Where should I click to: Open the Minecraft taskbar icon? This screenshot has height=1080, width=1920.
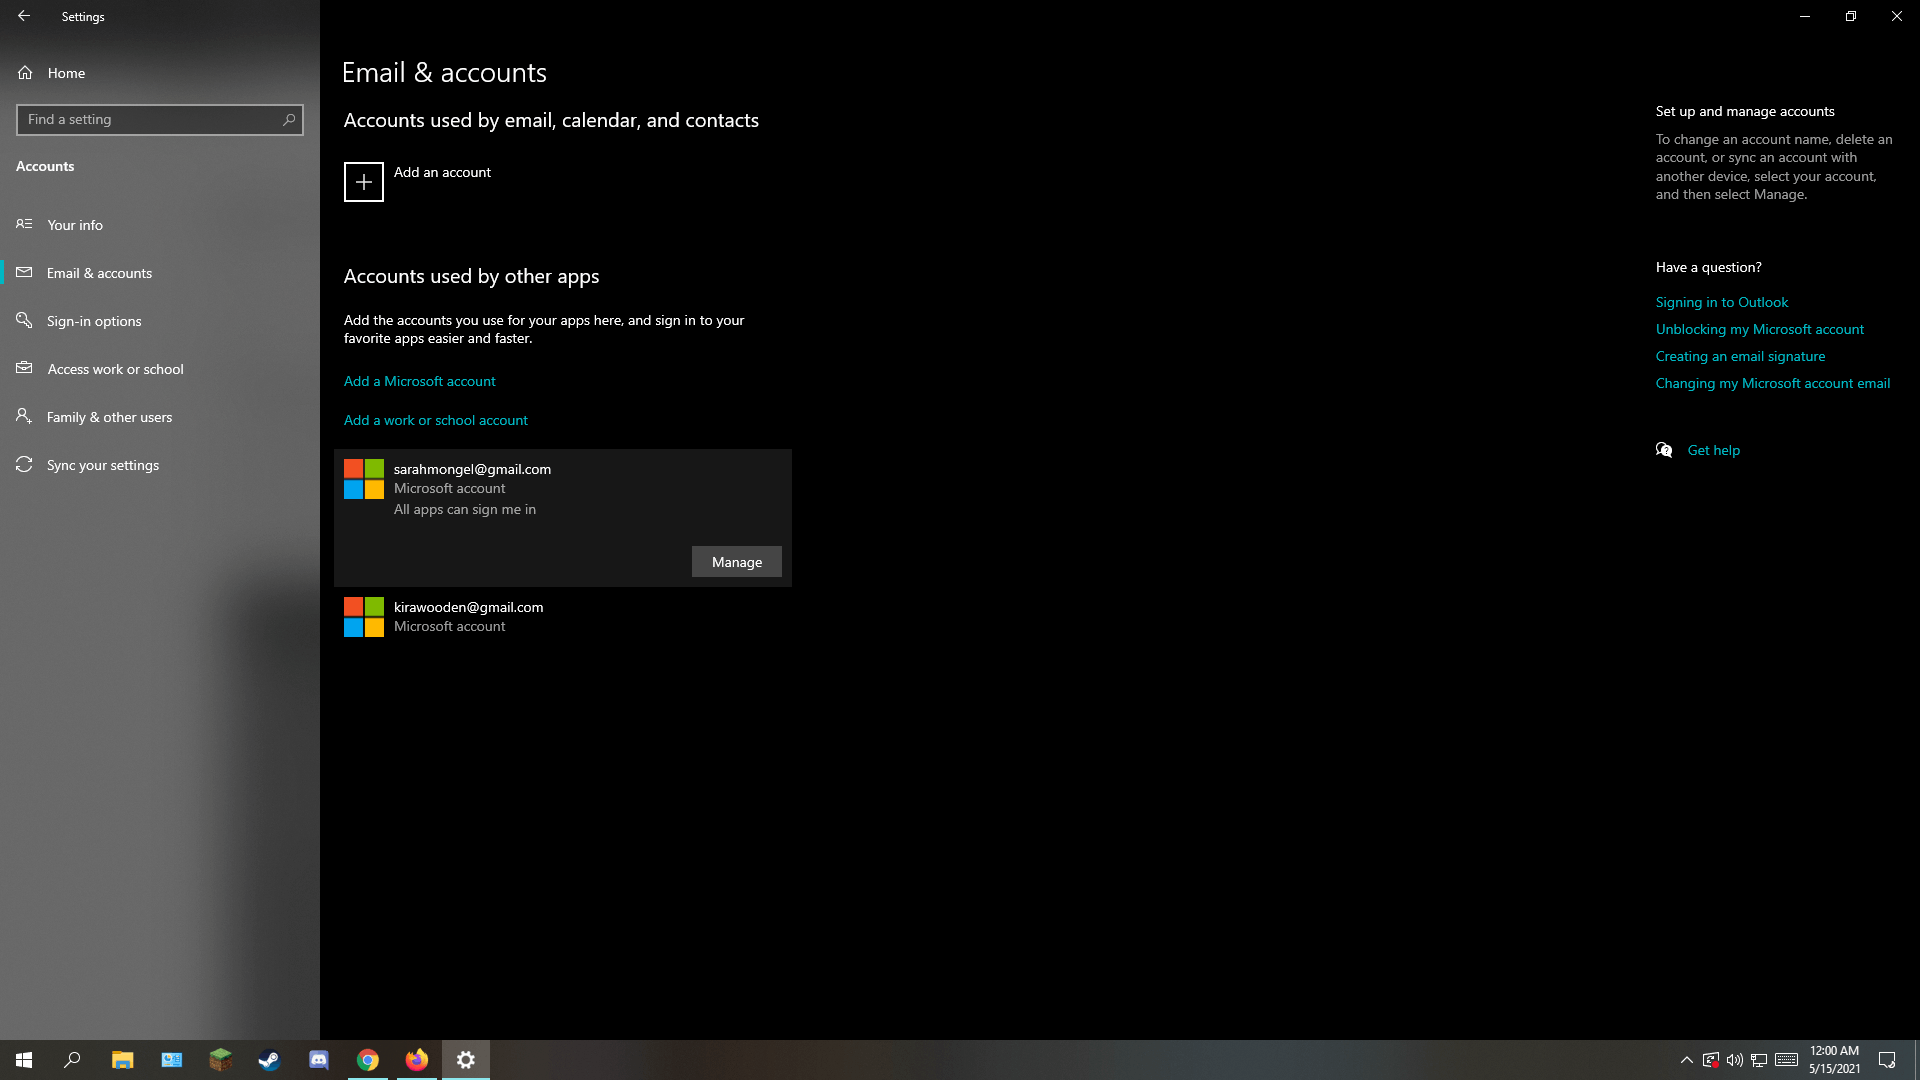pos(220,1060)
